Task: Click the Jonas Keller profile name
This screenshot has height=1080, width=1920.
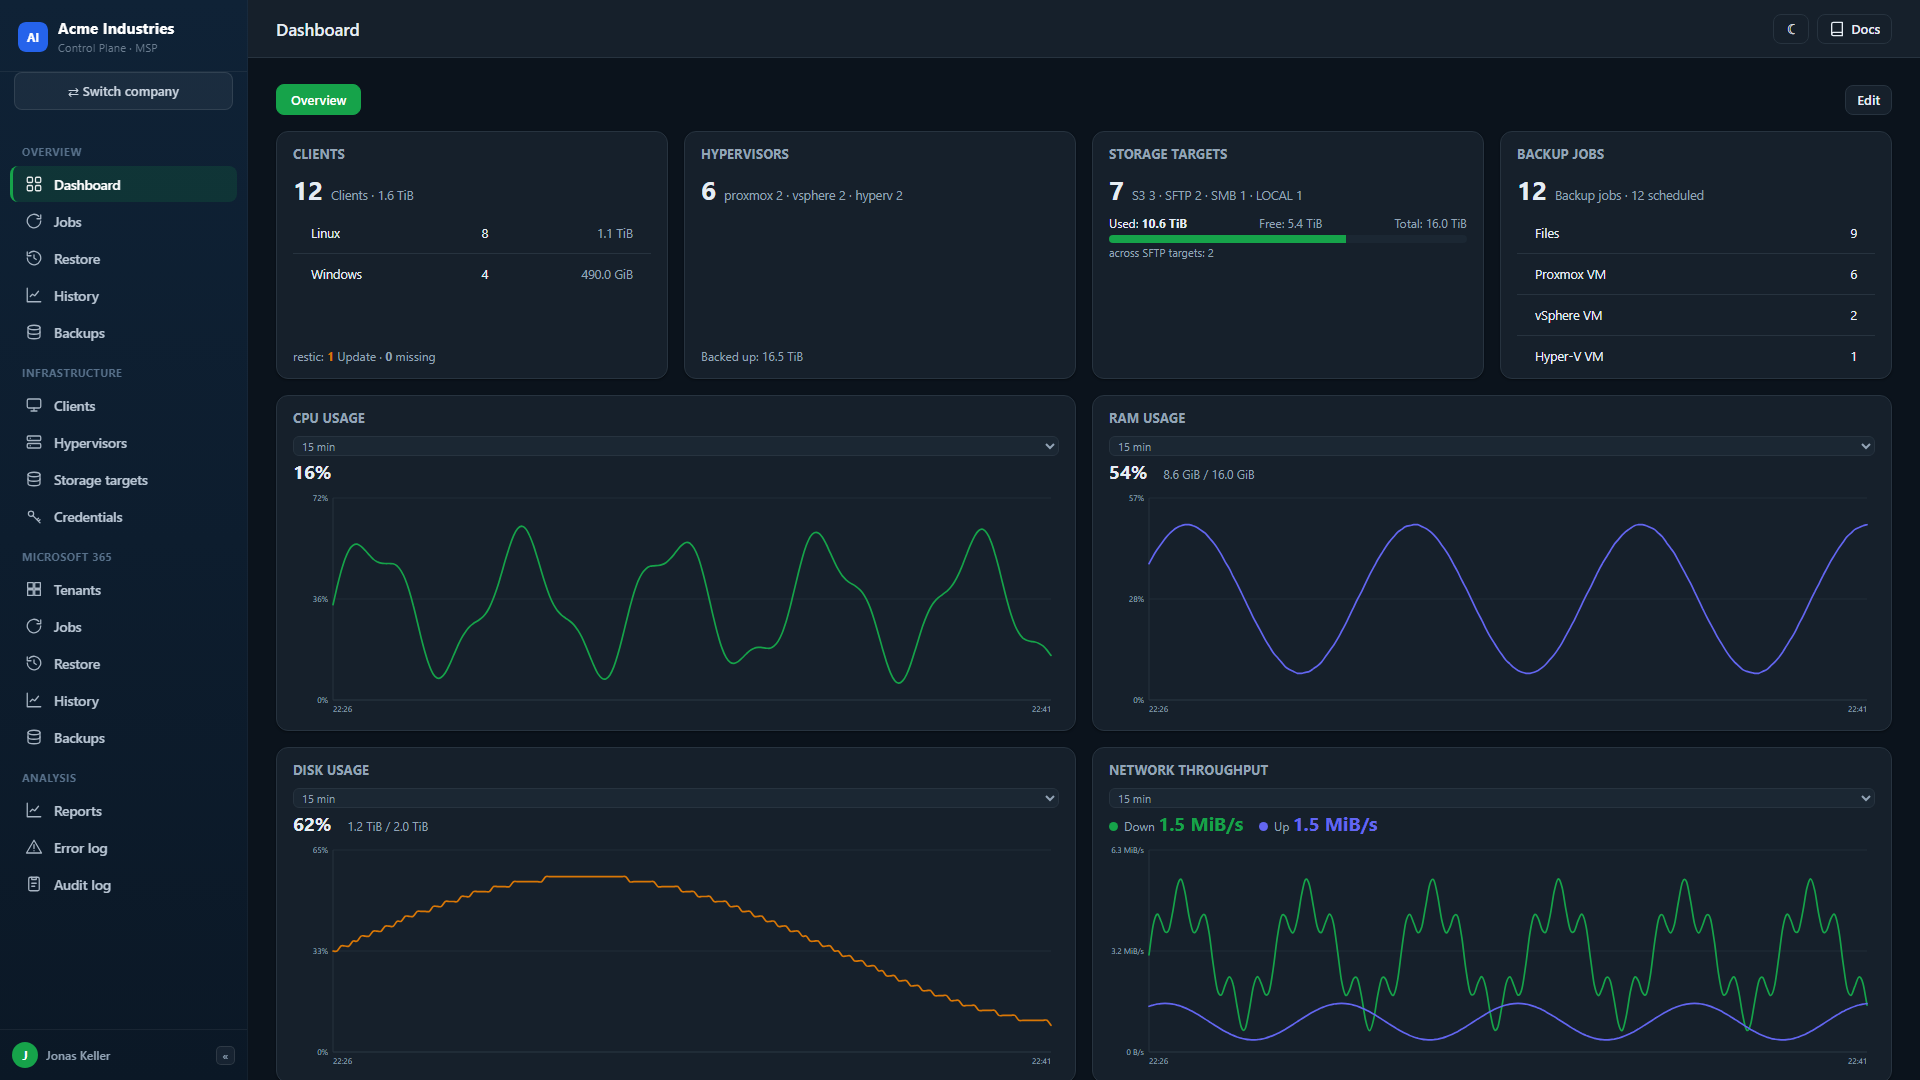Action: [x=78, y=1056]
